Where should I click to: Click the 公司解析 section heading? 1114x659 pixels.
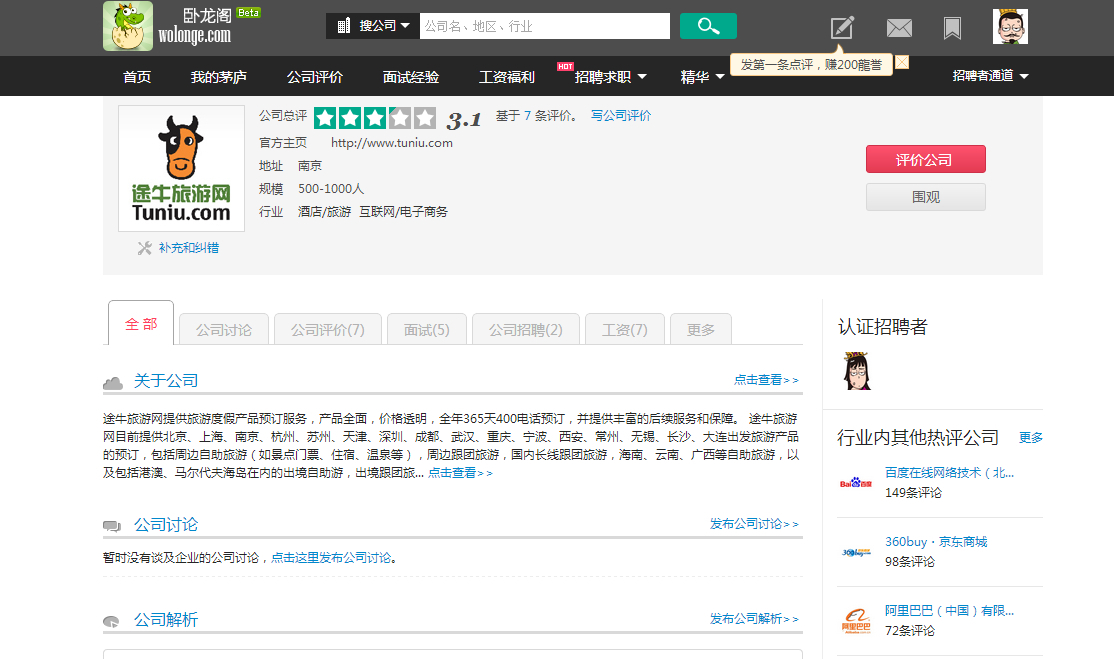pyautogui.click(x=166, y=620)
